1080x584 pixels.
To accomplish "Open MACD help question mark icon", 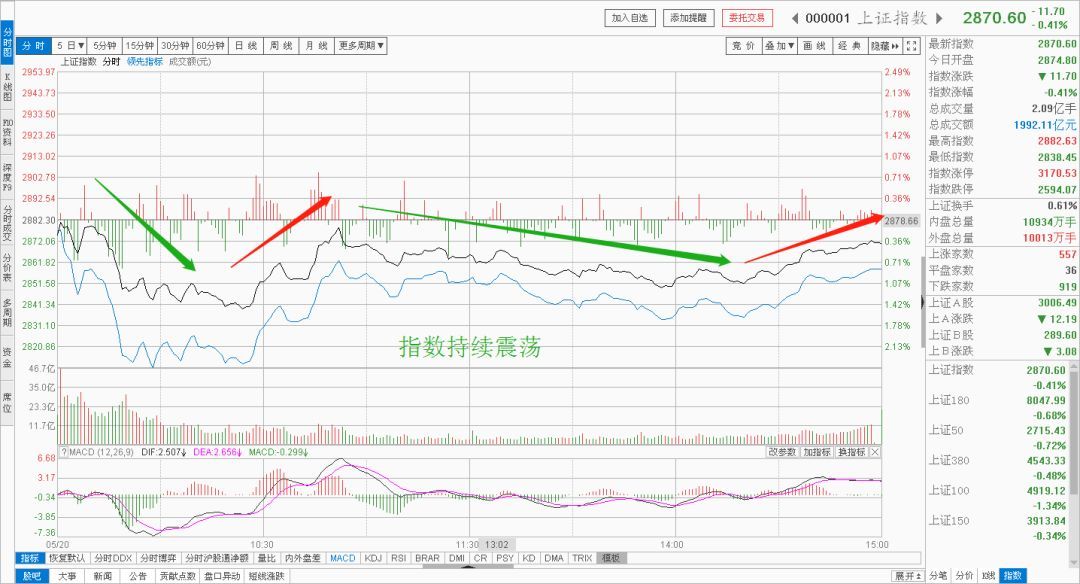I will 63,452.
